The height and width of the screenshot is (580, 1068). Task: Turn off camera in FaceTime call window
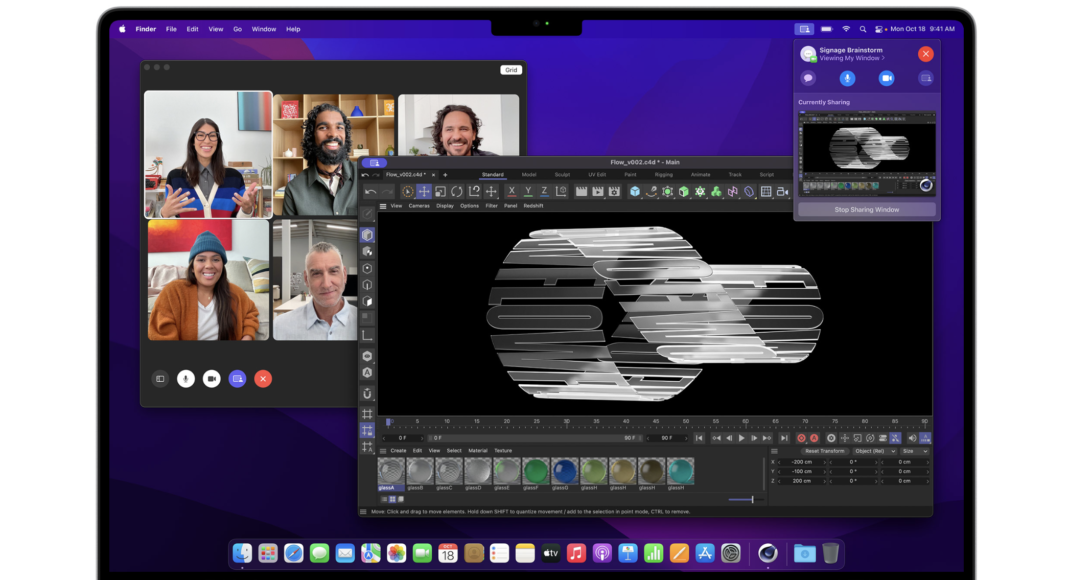tap(211, 378)
